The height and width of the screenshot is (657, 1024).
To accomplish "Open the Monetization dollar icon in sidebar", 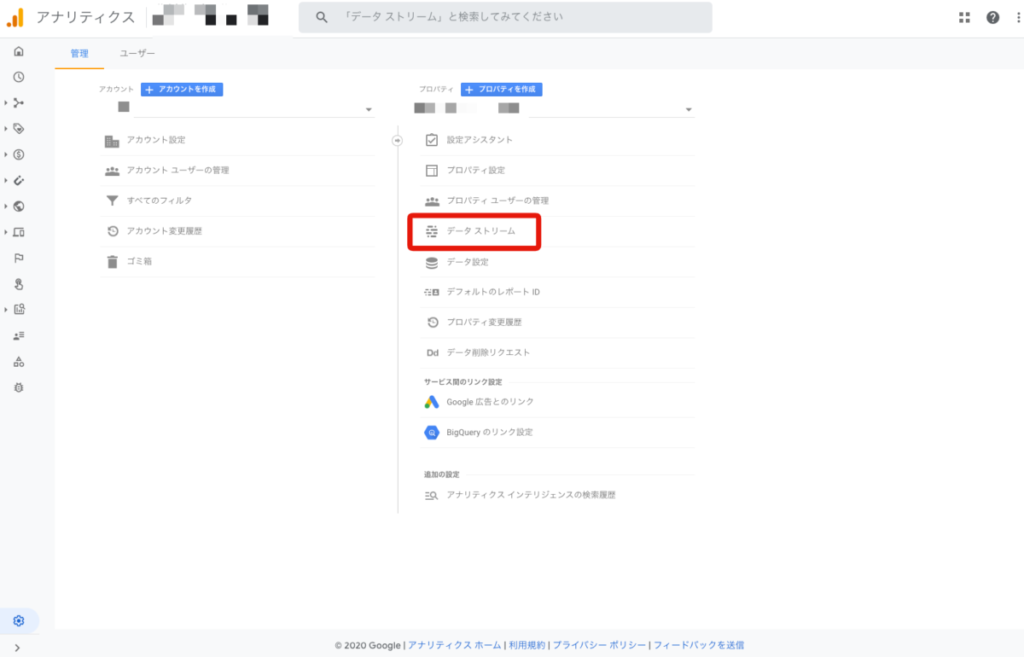I will point(19,155).
